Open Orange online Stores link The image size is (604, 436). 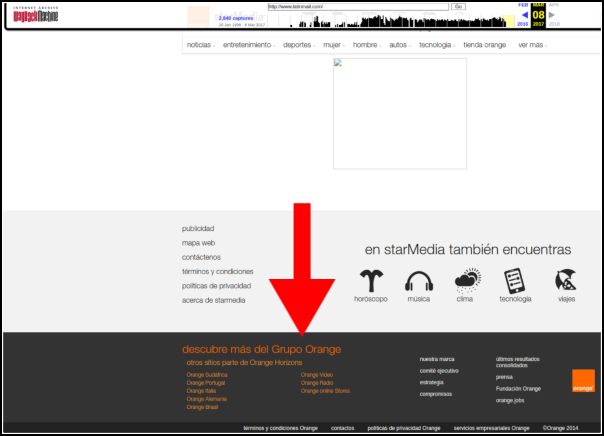[325, 391]
